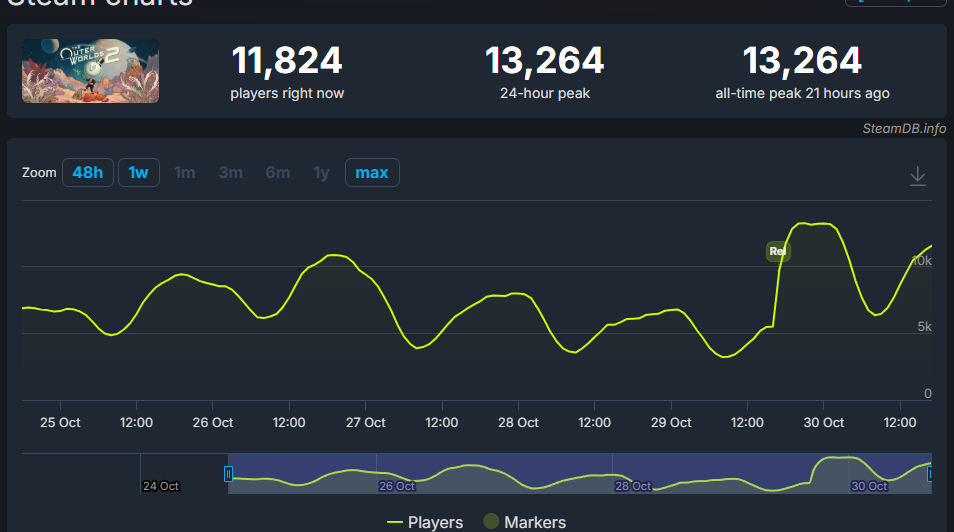954x532 pixels.
Task: Click the 24 Oct label in navigator
Action: [x=161, y=486]
